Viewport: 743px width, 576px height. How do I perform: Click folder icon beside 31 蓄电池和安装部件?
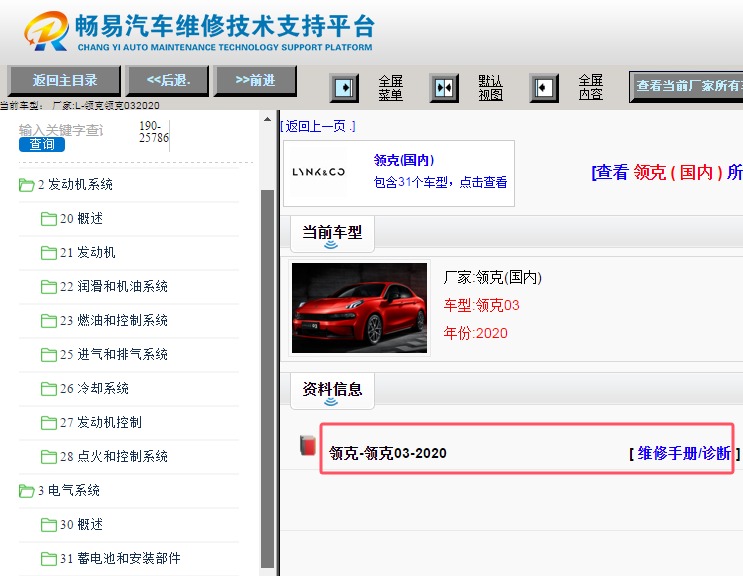click(49, 559)
